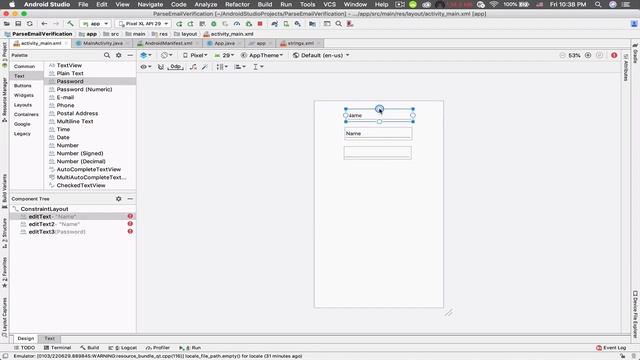The image size is (640, 360).
Task: Open the Align dropdown in design toolbar
Action: pos(240,67)
